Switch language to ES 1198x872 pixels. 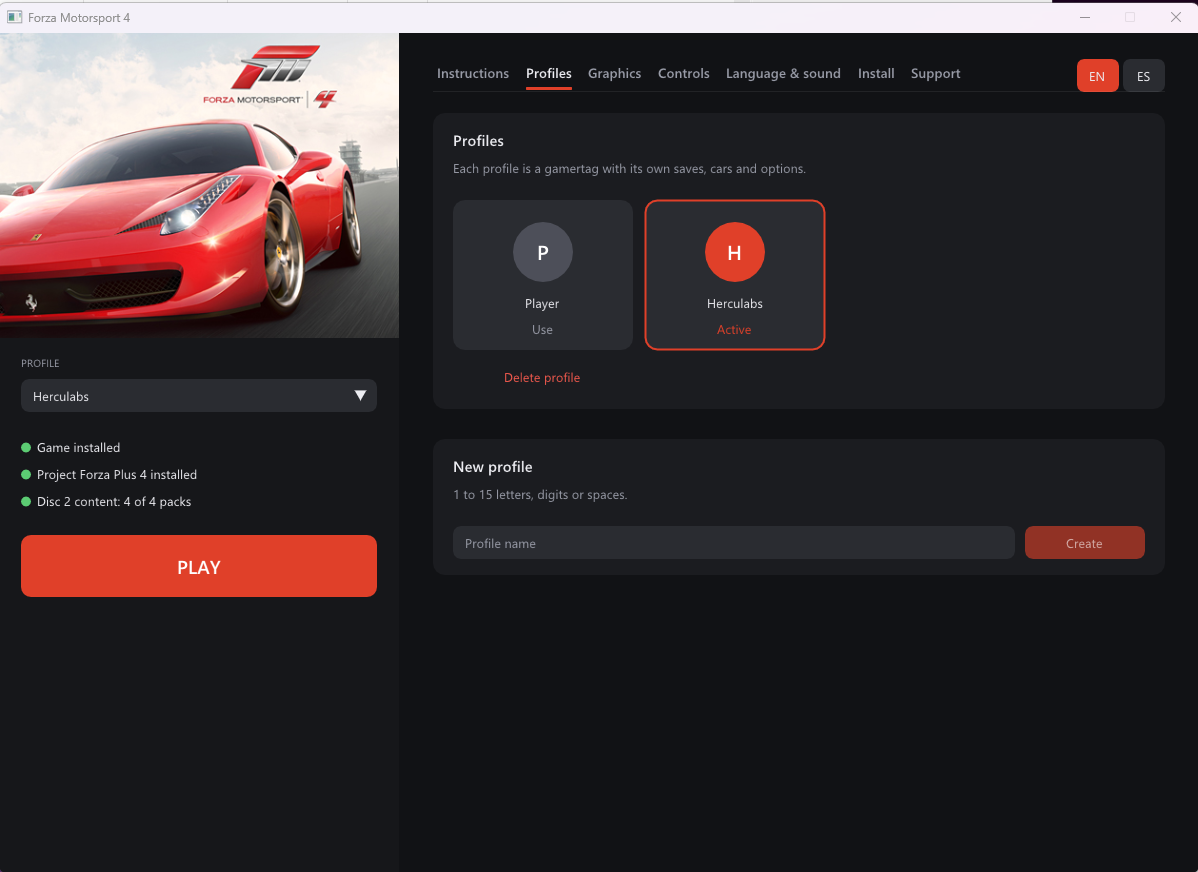tap(1143, 76)
